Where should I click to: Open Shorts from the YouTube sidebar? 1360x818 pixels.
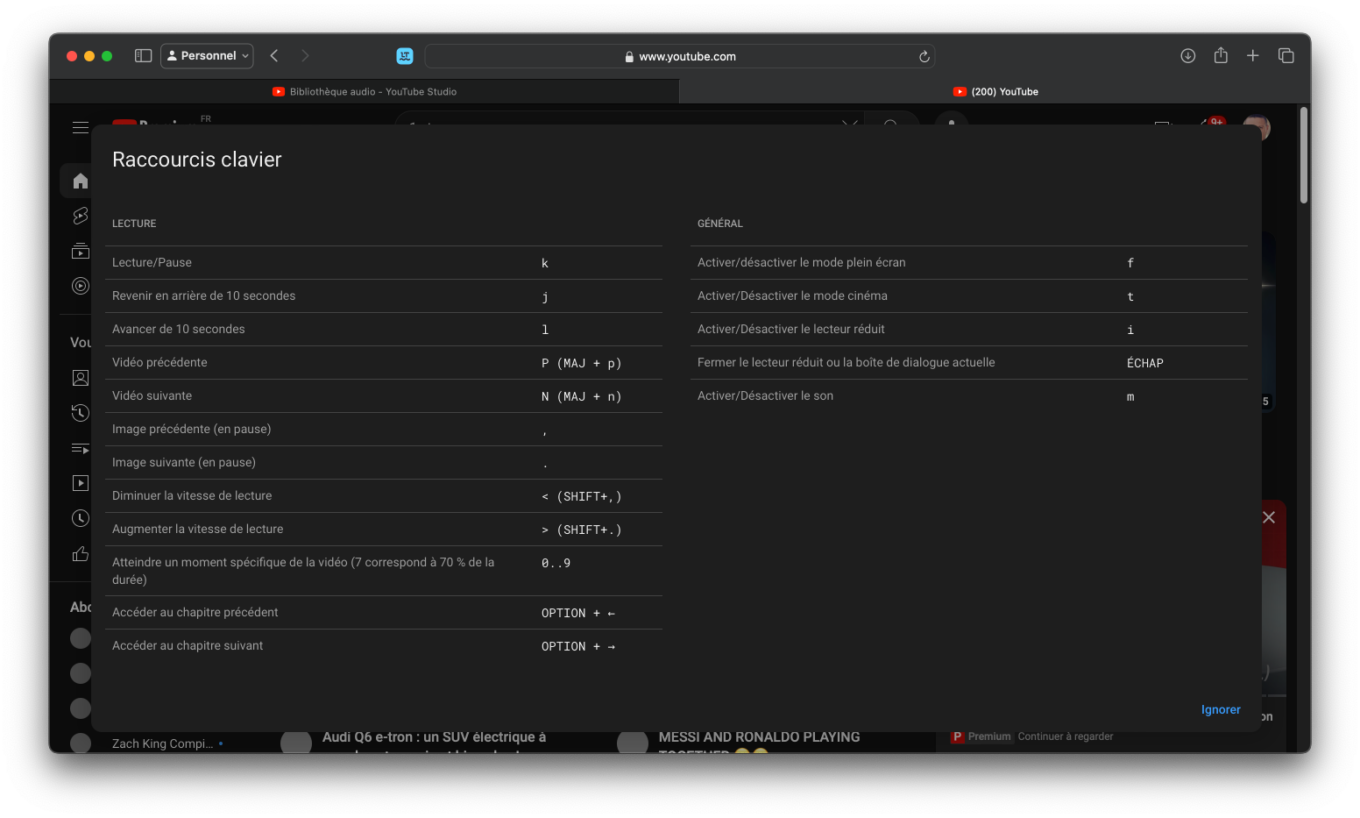[x=80, y=216]
